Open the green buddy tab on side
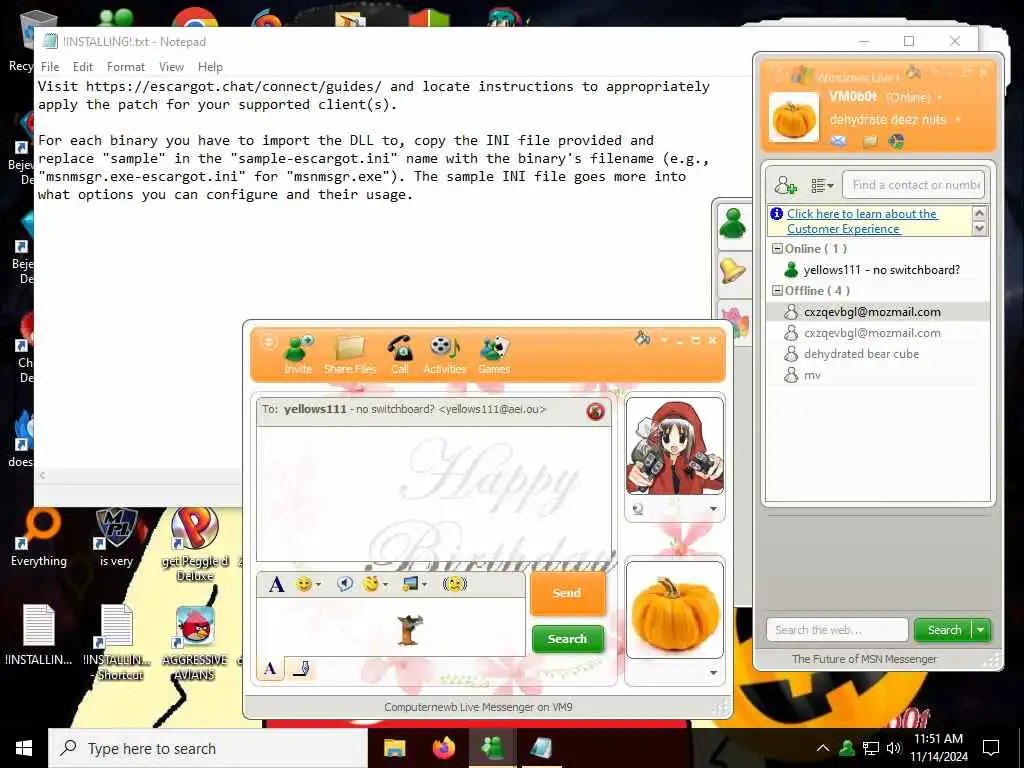Image resolution: width=1024 pixels, height=768 pixels. click(x=733, y=224)
